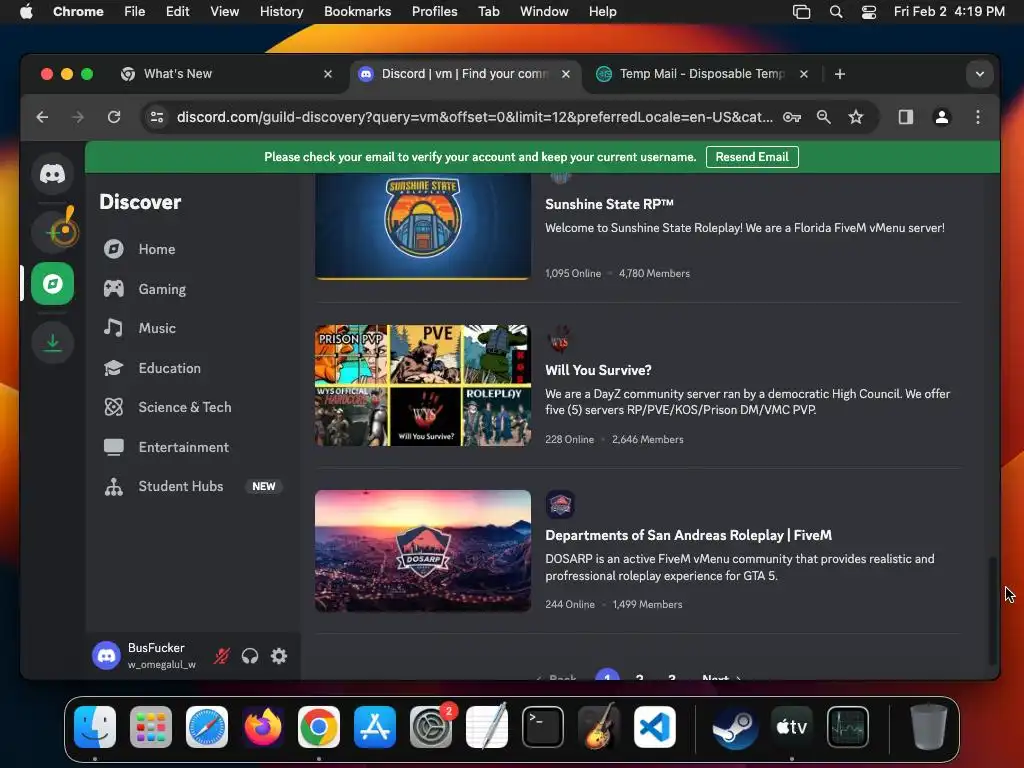Click the address bar URL

pos(475,118)
